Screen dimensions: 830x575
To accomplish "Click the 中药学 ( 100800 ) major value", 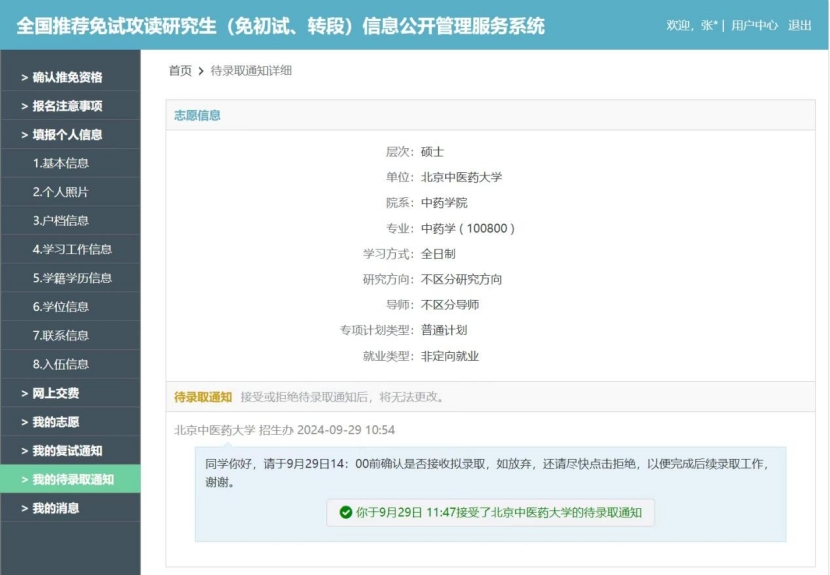I will coord(468,228).
